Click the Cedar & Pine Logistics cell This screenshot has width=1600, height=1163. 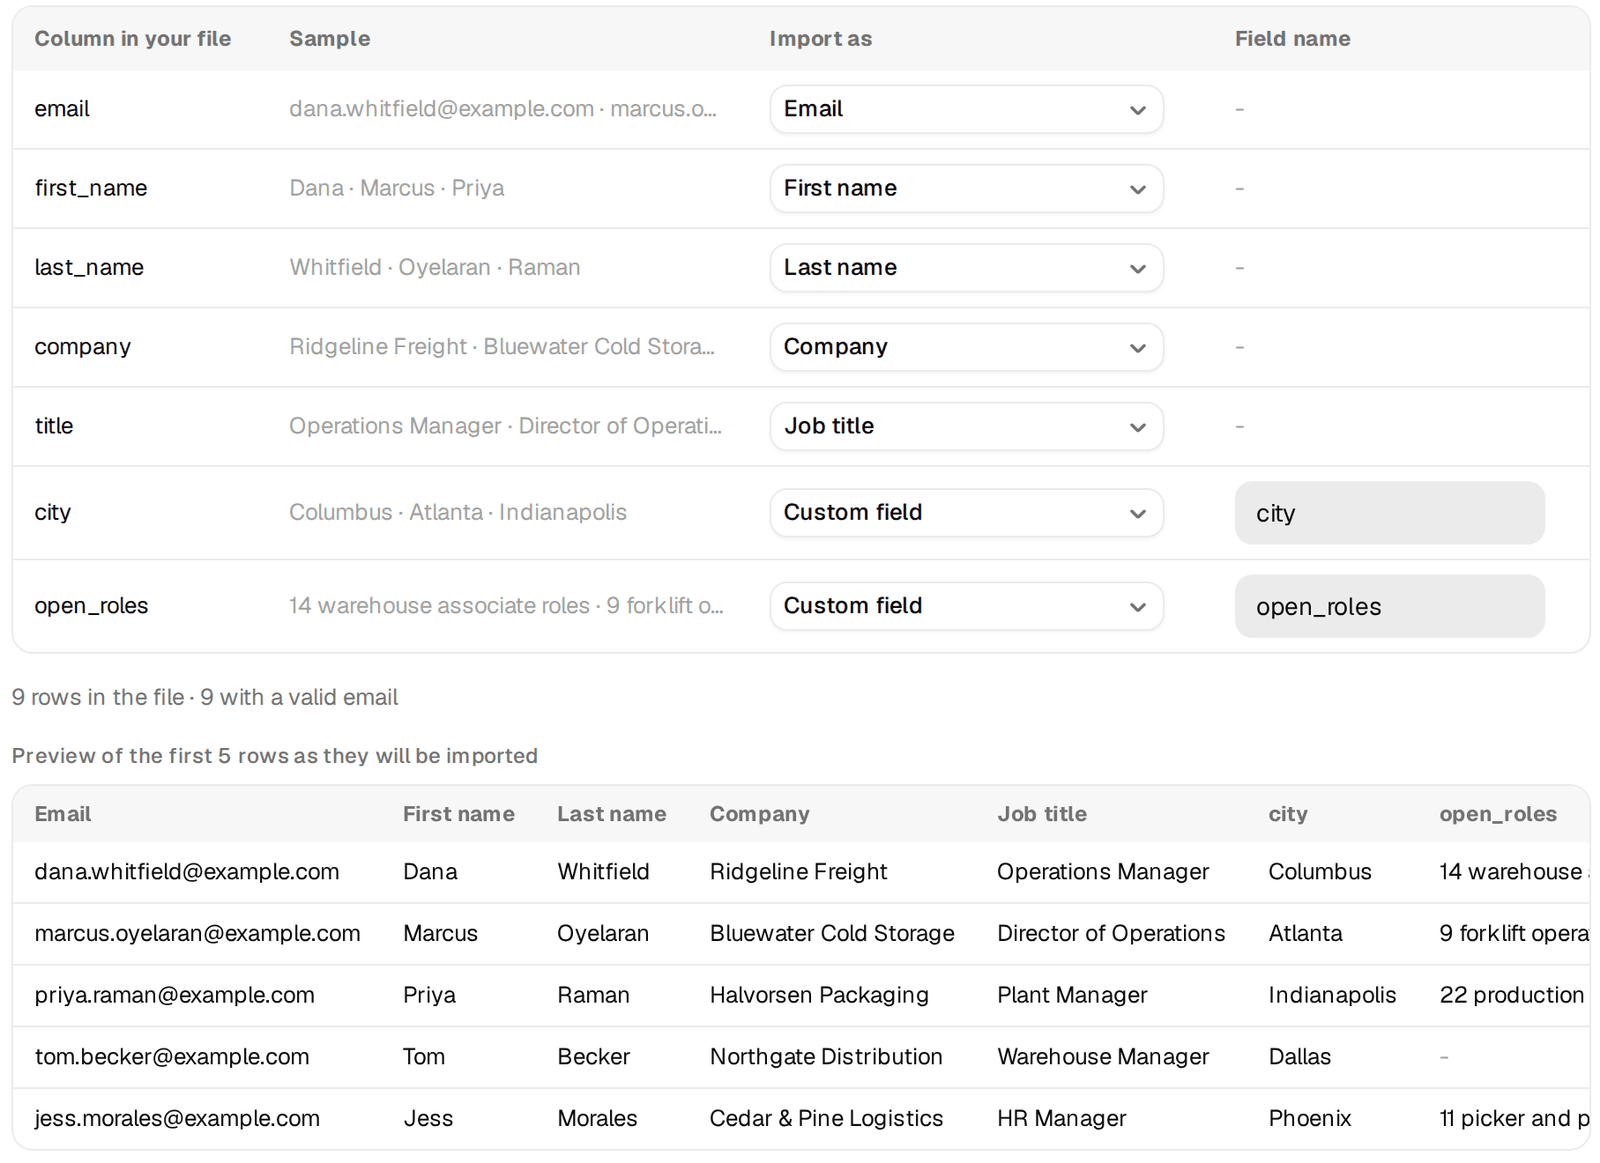826,1119
